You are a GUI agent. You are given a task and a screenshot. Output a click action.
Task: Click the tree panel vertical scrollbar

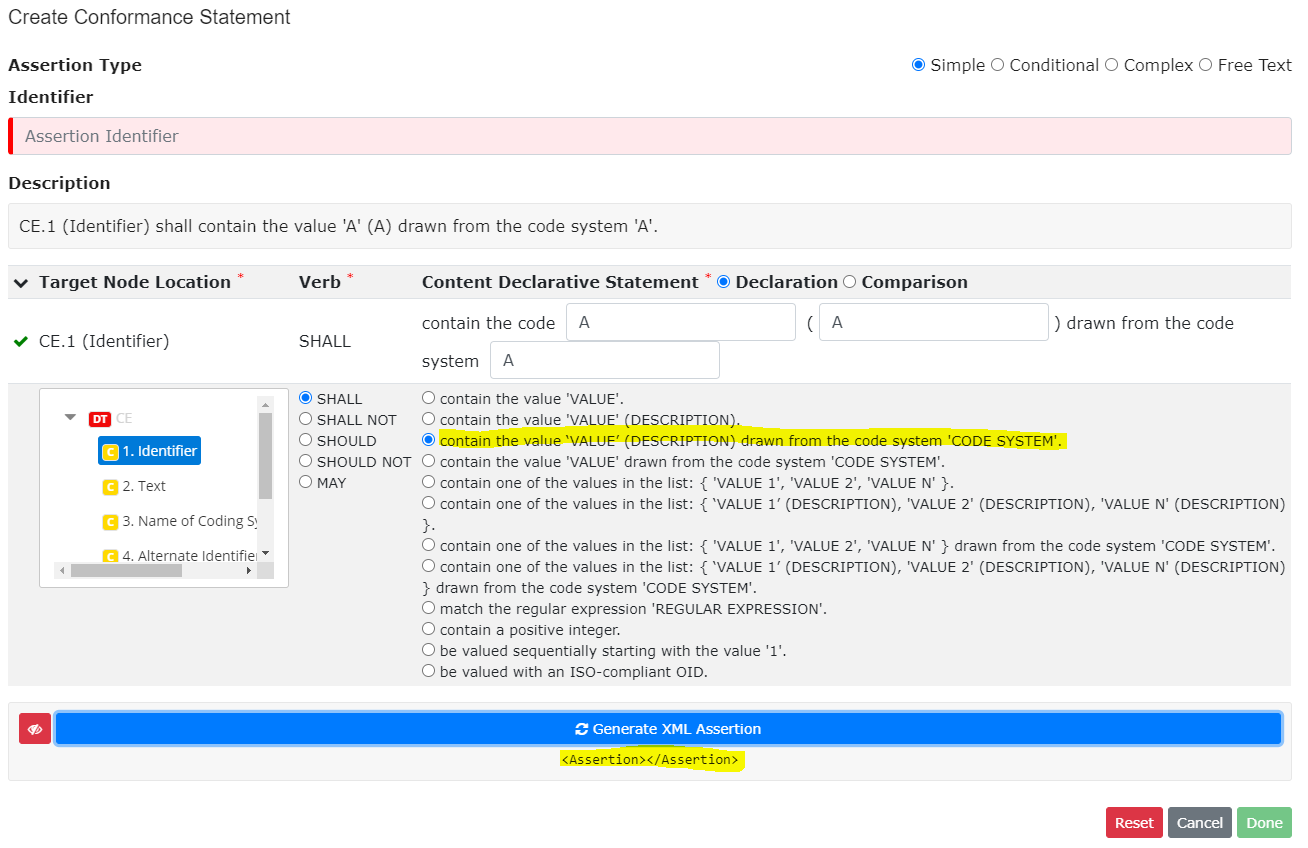(x=265, y=456)
